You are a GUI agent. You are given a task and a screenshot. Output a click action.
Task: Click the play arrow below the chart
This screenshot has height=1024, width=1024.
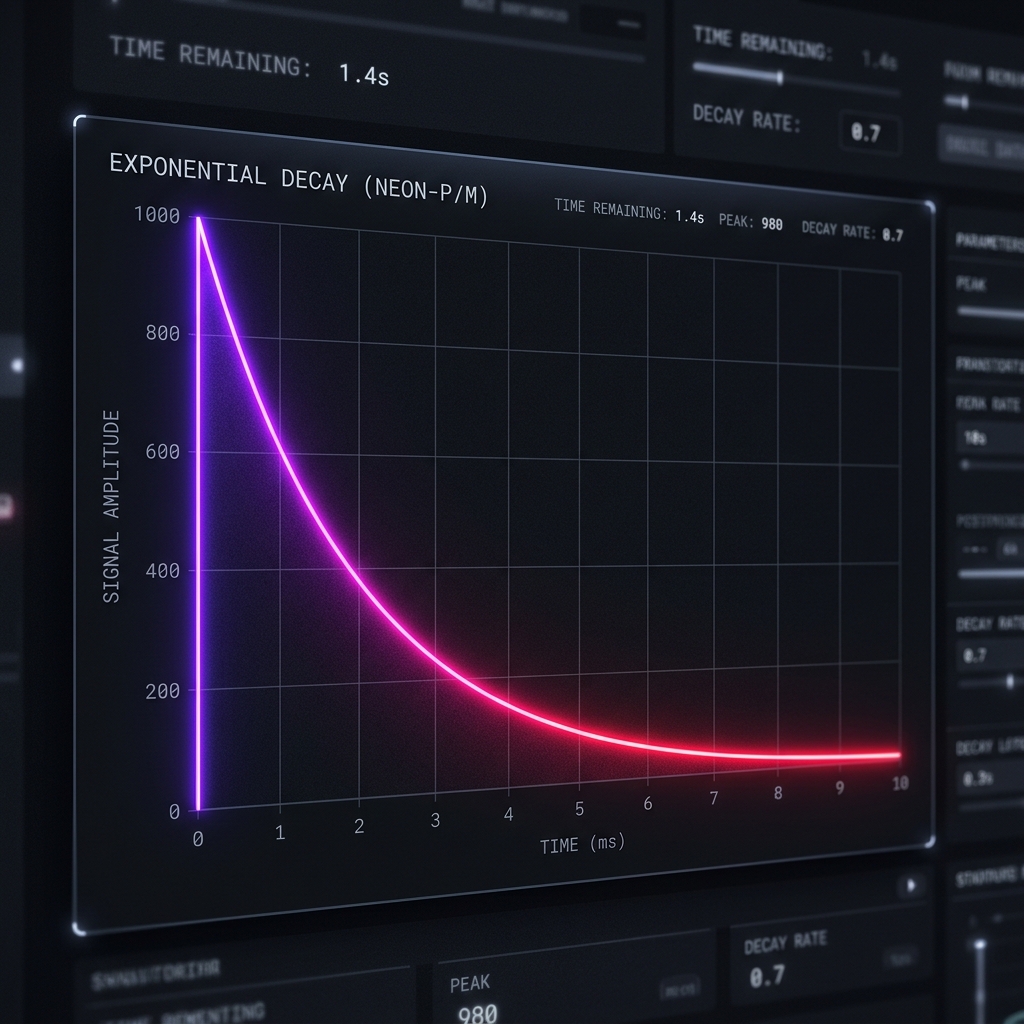pos(911,886)
